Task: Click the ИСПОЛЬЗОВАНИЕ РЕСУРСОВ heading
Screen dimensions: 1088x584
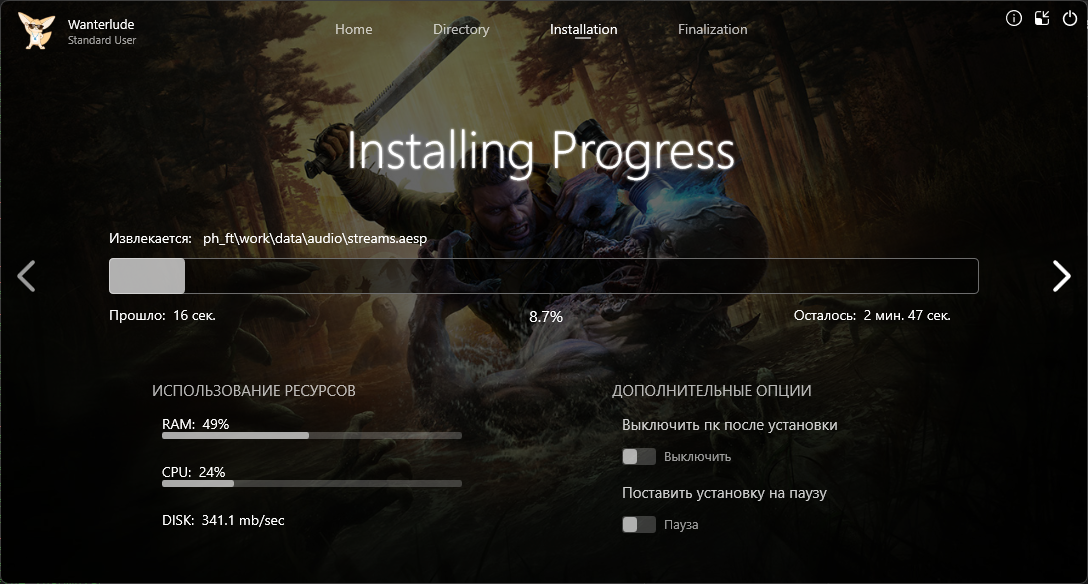Action: pyautogui.click(x=254, y=391)
